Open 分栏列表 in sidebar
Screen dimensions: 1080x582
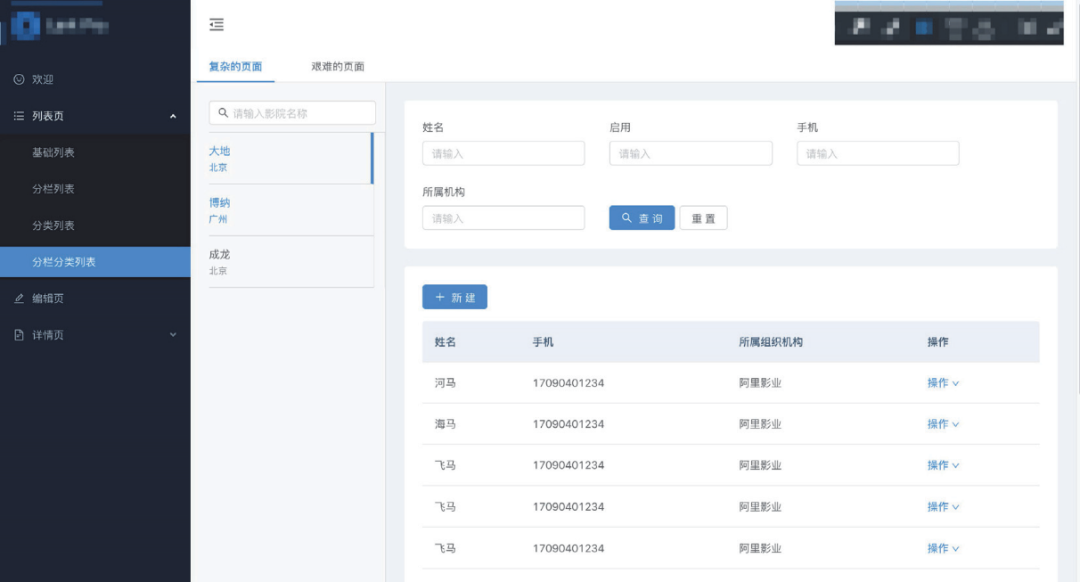[x=95, y=189]
